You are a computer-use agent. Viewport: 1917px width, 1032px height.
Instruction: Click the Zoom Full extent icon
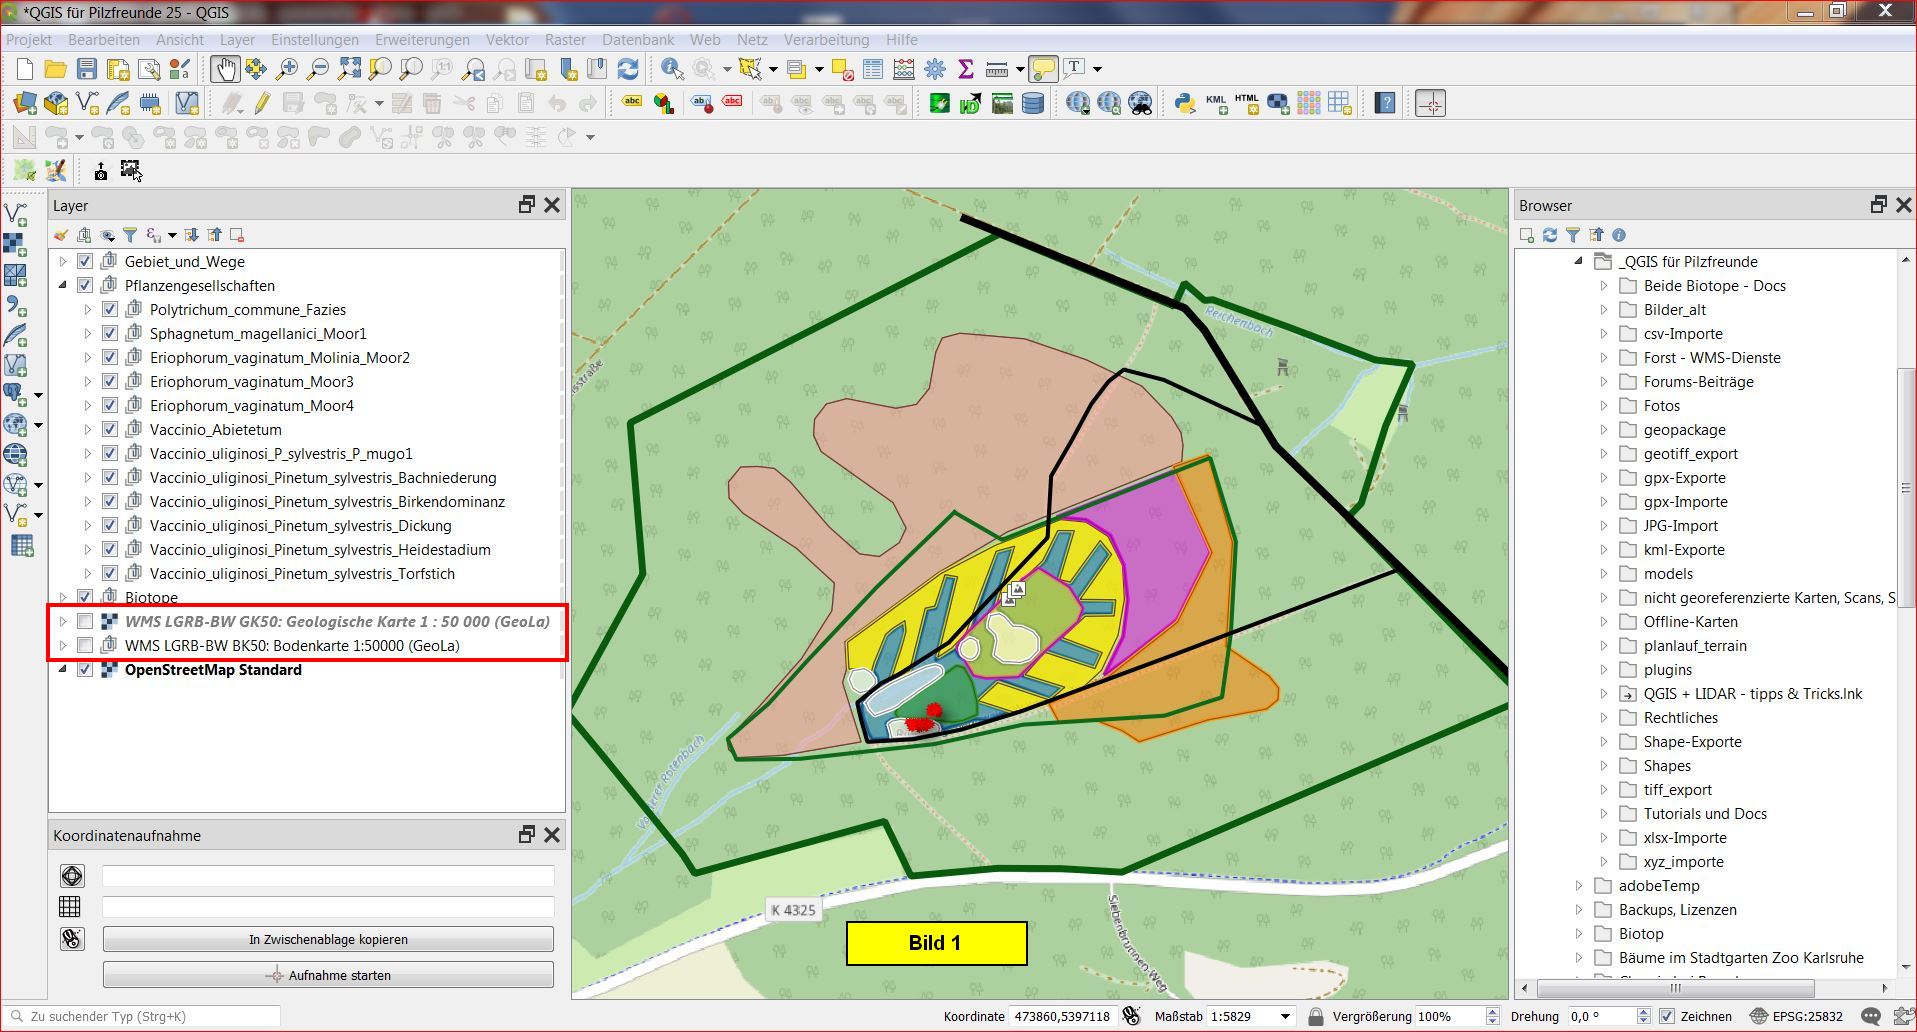(349, 69)
